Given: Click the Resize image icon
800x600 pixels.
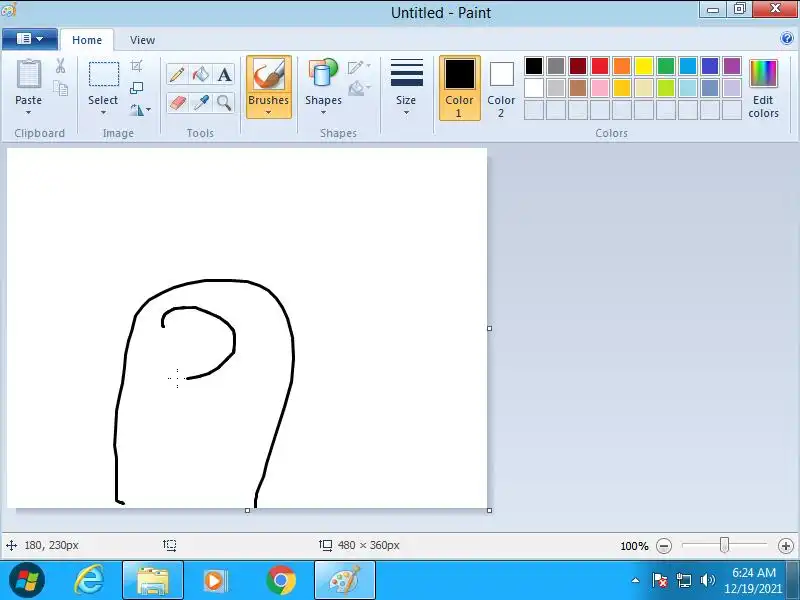Looking at the screenshot, I should tap(136, 88).
